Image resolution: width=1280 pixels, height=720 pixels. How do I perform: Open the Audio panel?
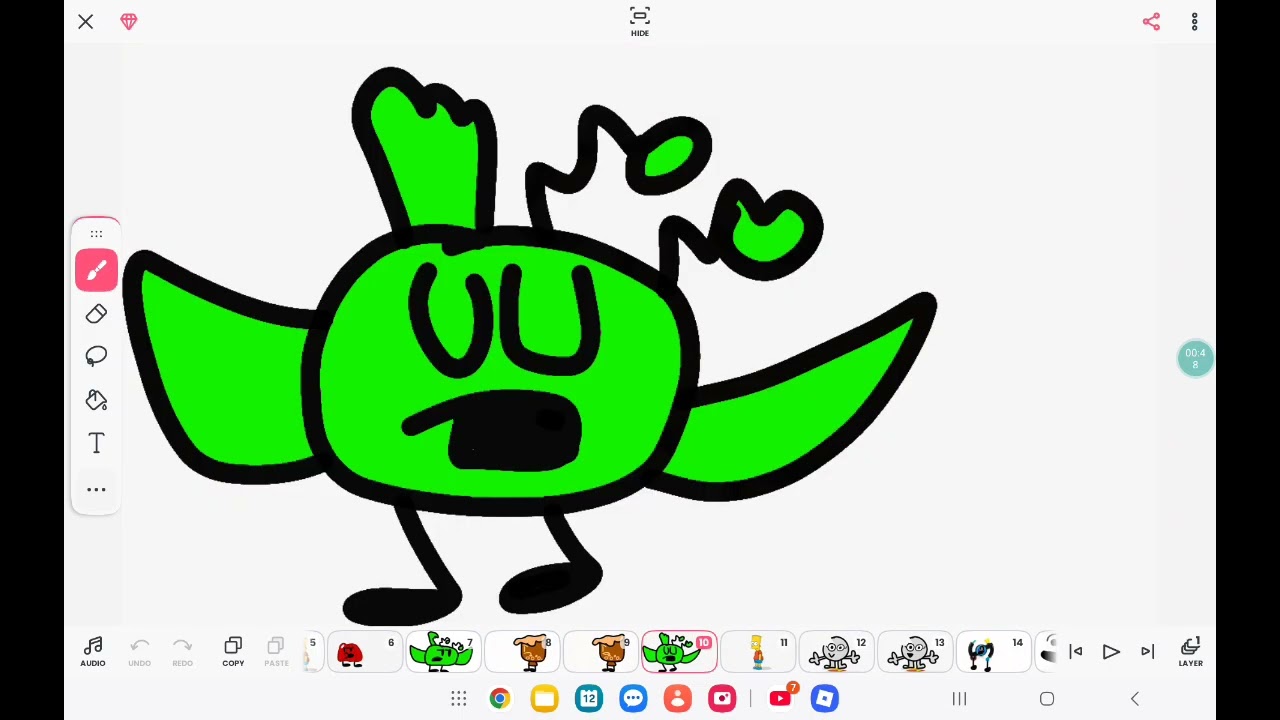(93, 652)
